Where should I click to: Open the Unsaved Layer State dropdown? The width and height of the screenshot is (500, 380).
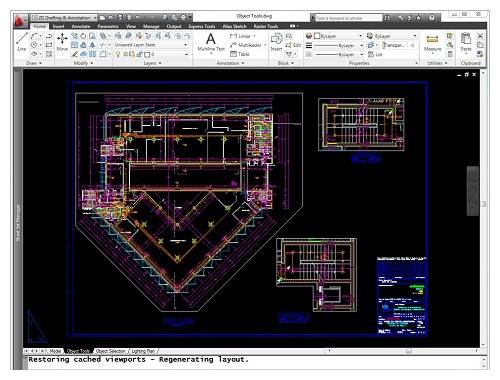[x=151, y=45]
